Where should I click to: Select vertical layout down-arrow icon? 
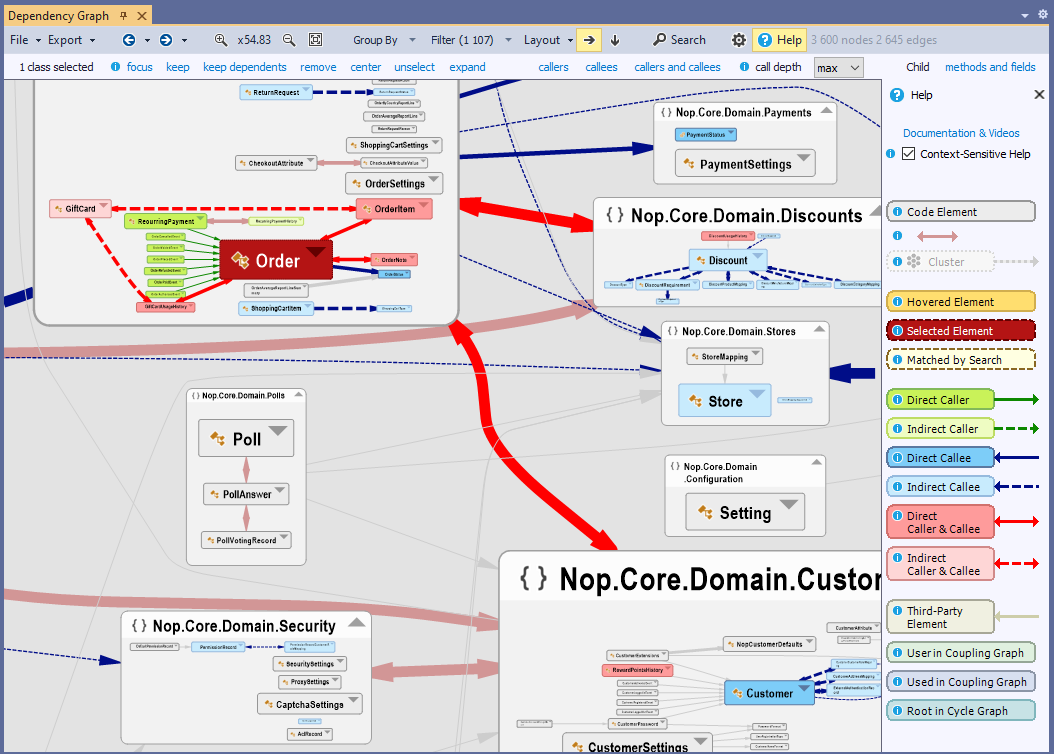(x=615, y=40)
